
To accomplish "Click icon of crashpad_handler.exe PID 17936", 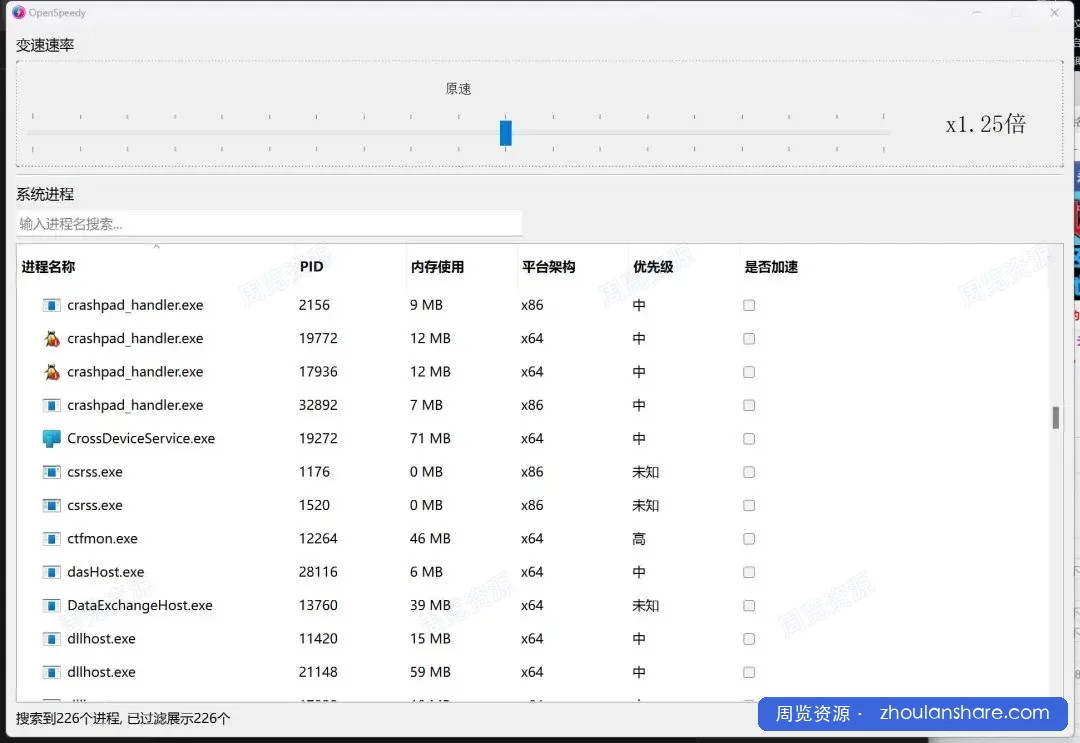I will [x=52, y=372].
